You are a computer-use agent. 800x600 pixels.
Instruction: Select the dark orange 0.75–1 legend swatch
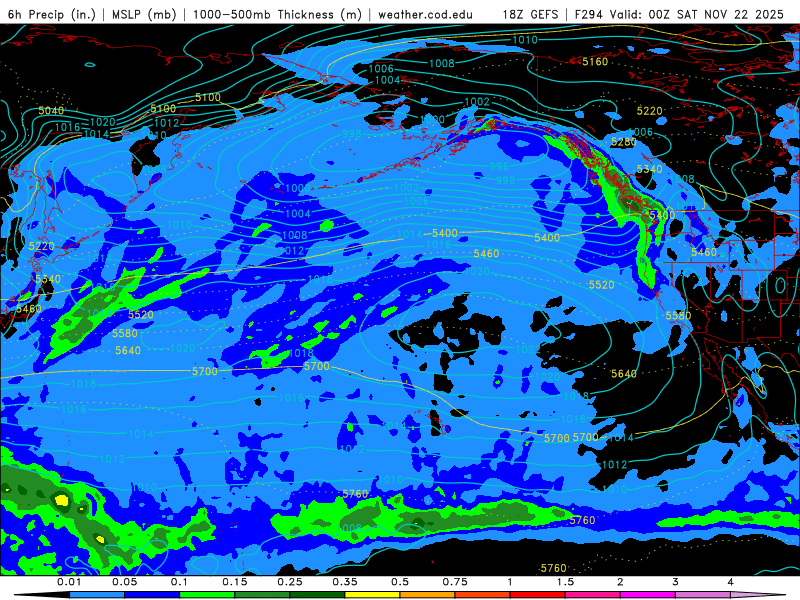tap(483, 595)
